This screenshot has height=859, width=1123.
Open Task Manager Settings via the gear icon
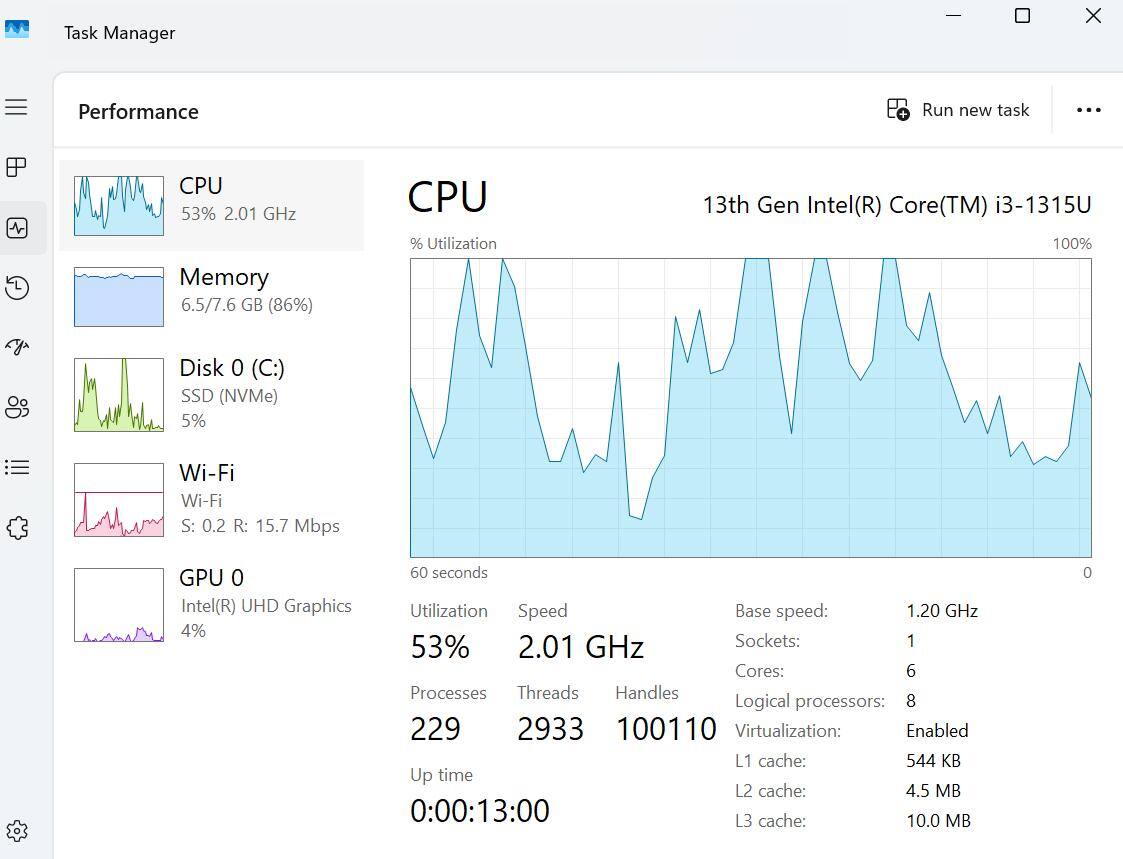[x=16, y=830]
